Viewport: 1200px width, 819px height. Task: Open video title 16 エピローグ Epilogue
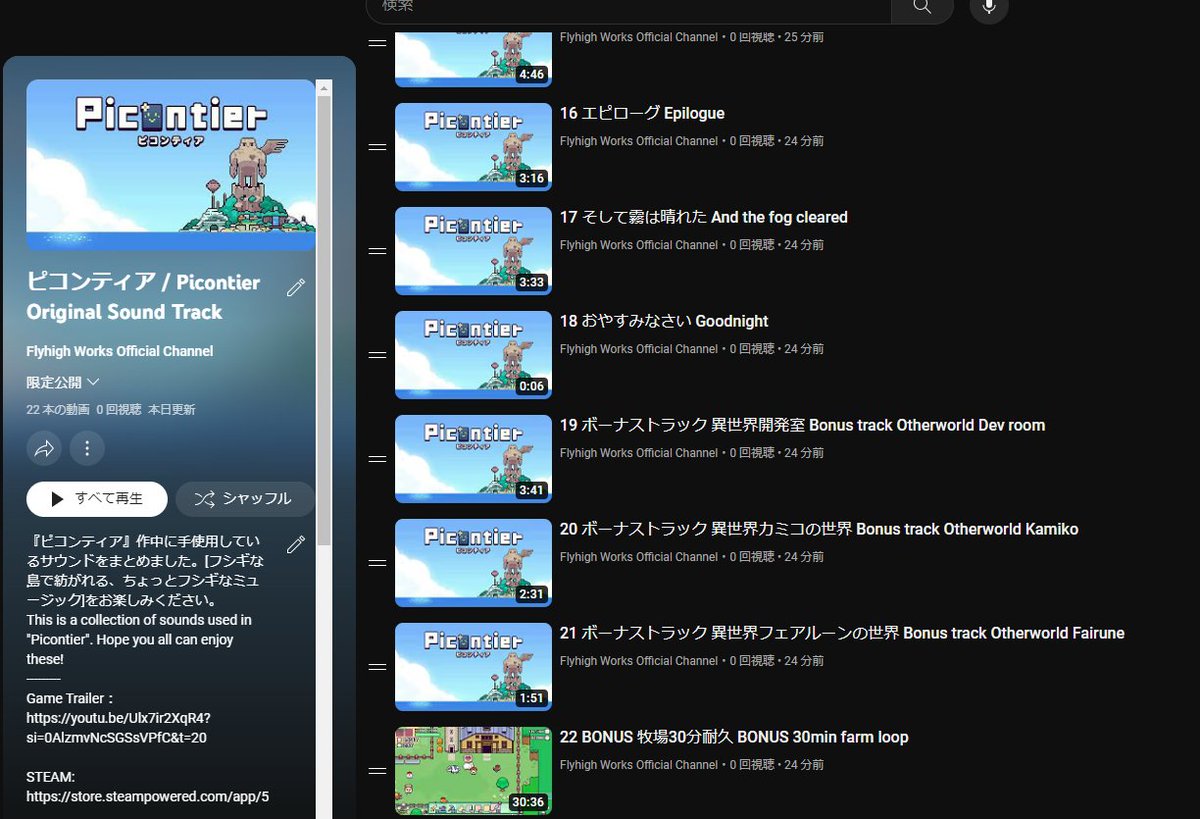point(642,113)
